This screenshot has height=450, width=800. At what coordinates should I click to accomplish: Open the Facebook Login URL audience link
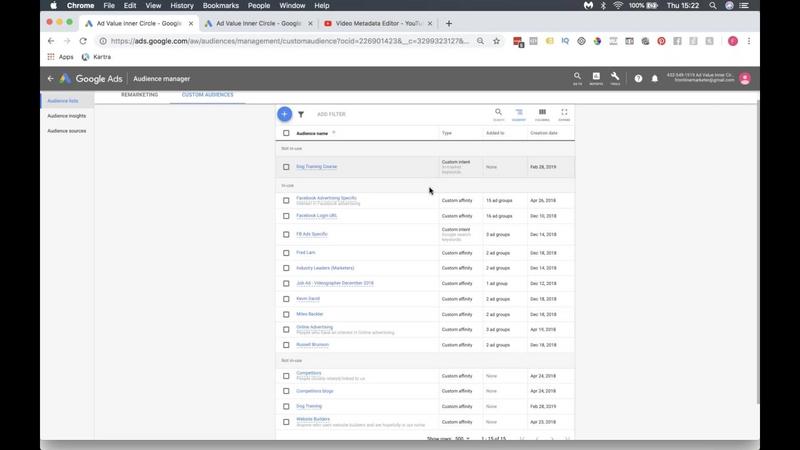pos(316,215)
